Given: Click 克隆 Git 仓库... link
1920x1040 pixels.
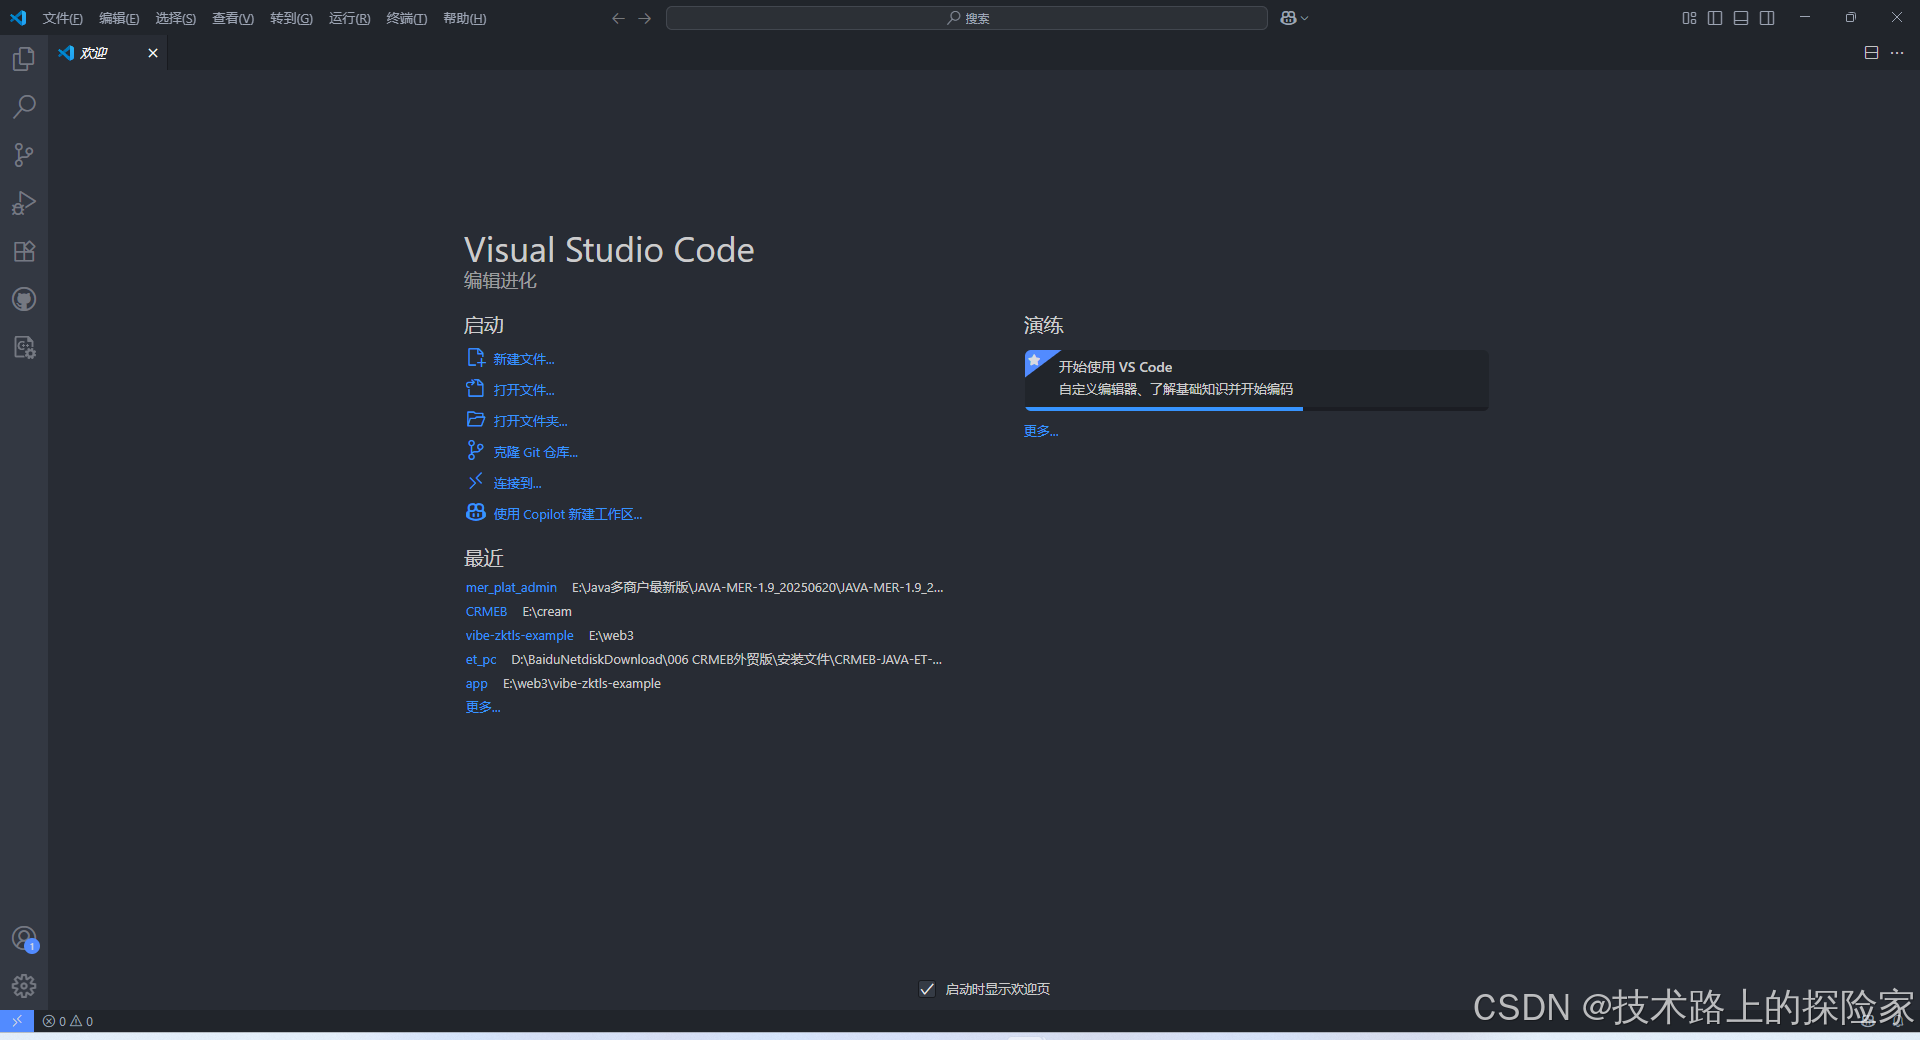Looking at the screenshot, I should (535, 452).
